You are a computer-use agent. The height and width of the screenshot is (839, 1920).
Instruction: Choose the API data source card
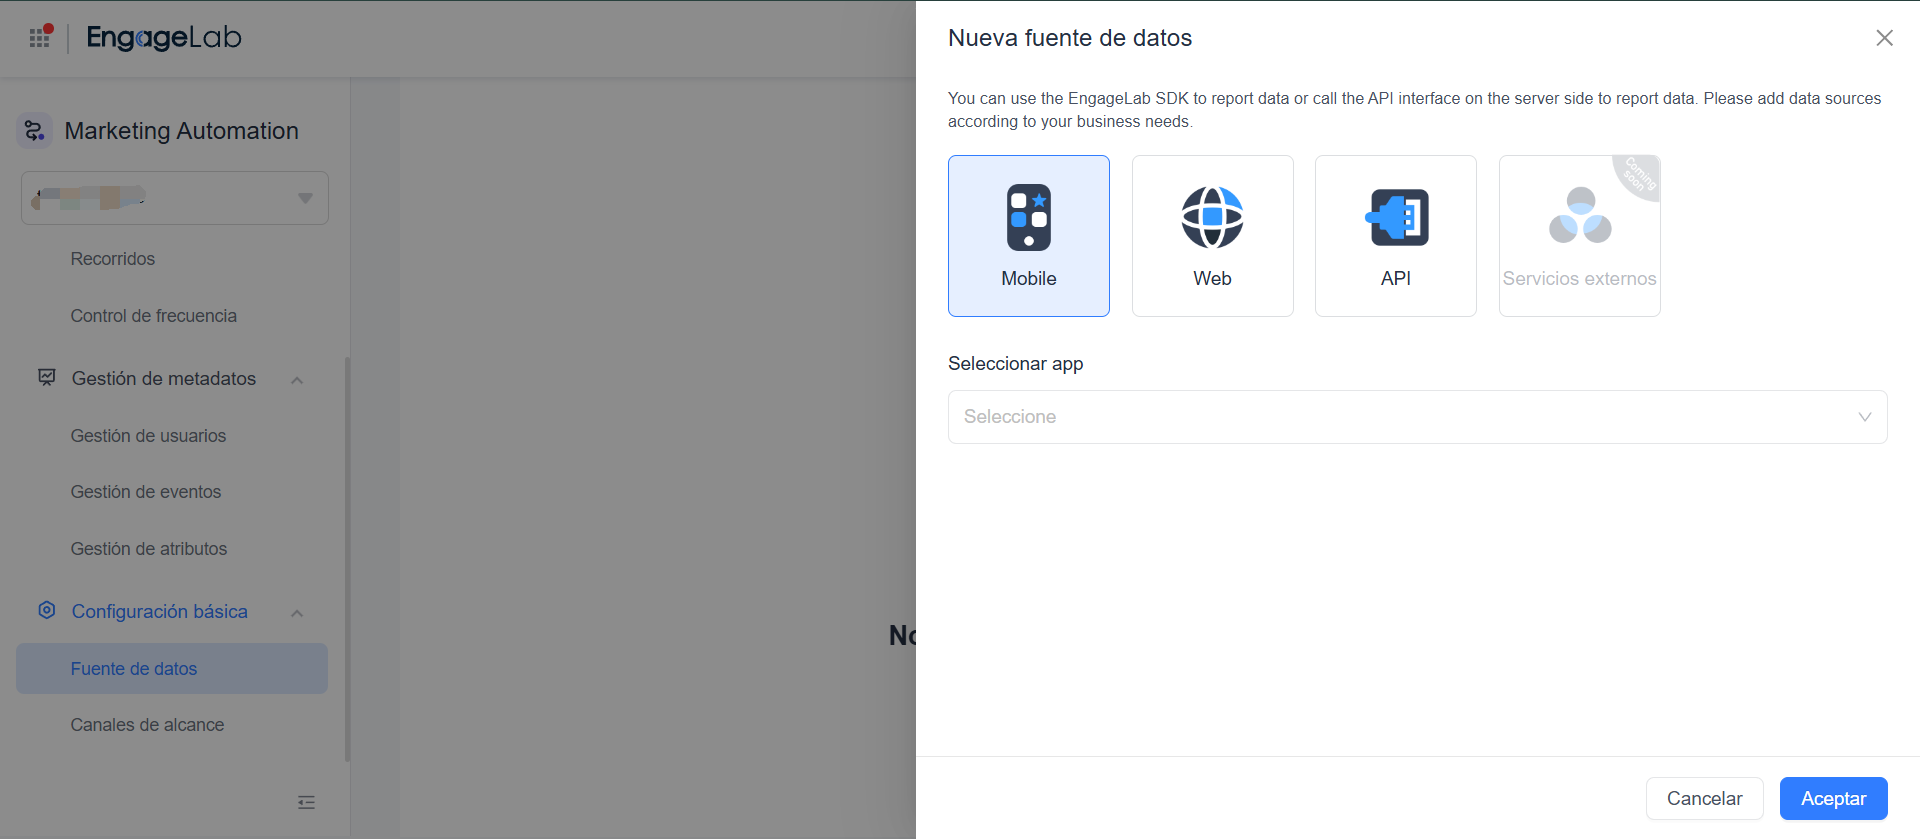1396,236
